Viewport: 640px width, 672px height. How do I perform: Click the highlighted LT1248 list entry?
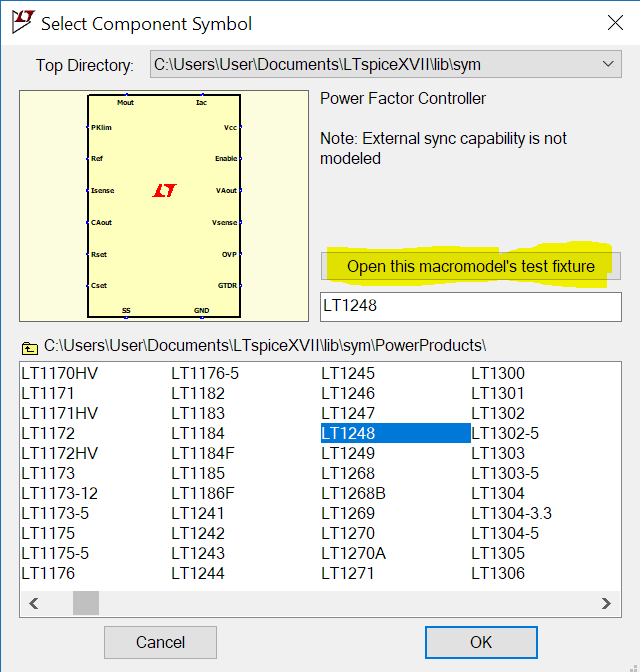(395, 433)
